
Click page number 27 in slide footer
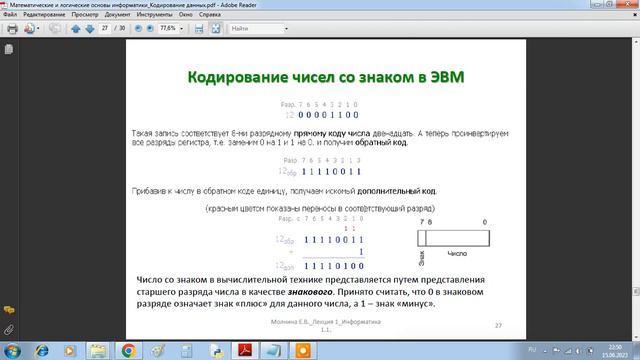click(498, 325)
